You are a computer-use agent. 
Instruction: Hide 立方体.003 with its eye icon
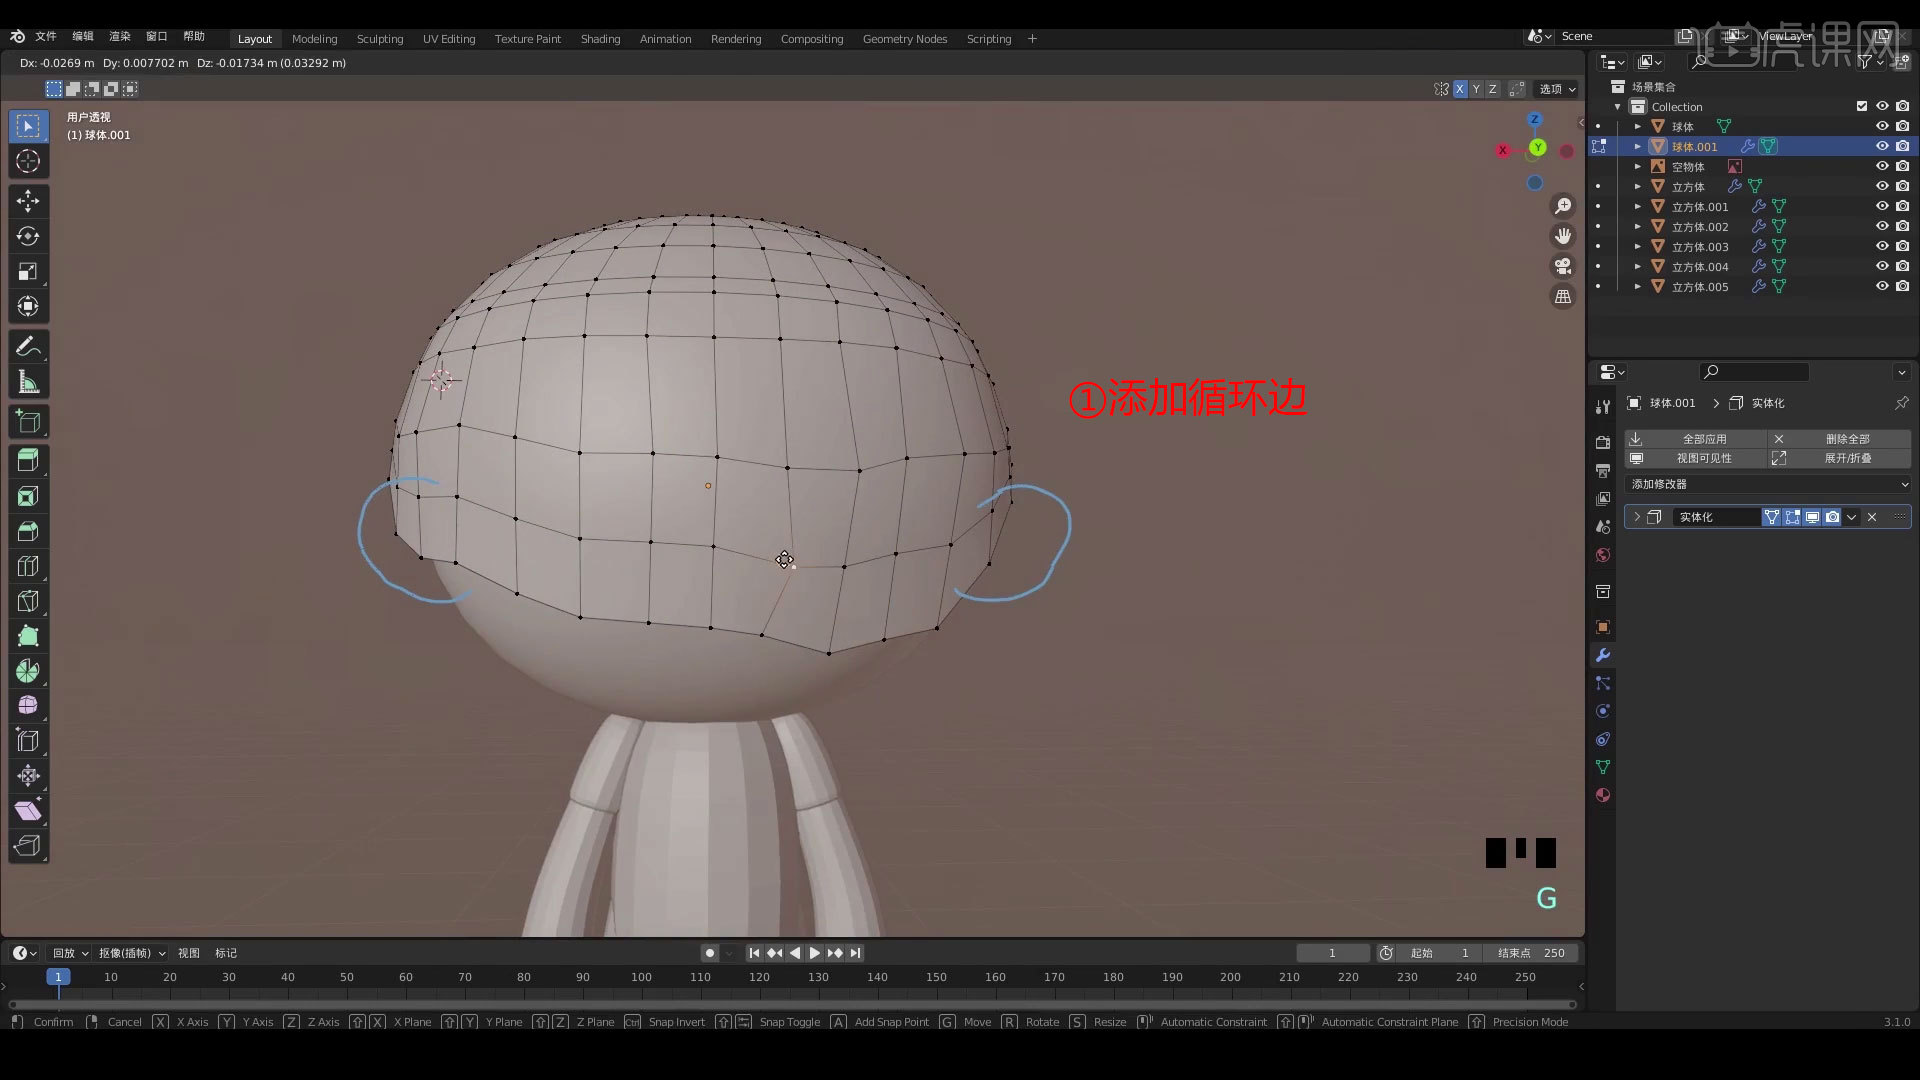tap(1883, 246)
